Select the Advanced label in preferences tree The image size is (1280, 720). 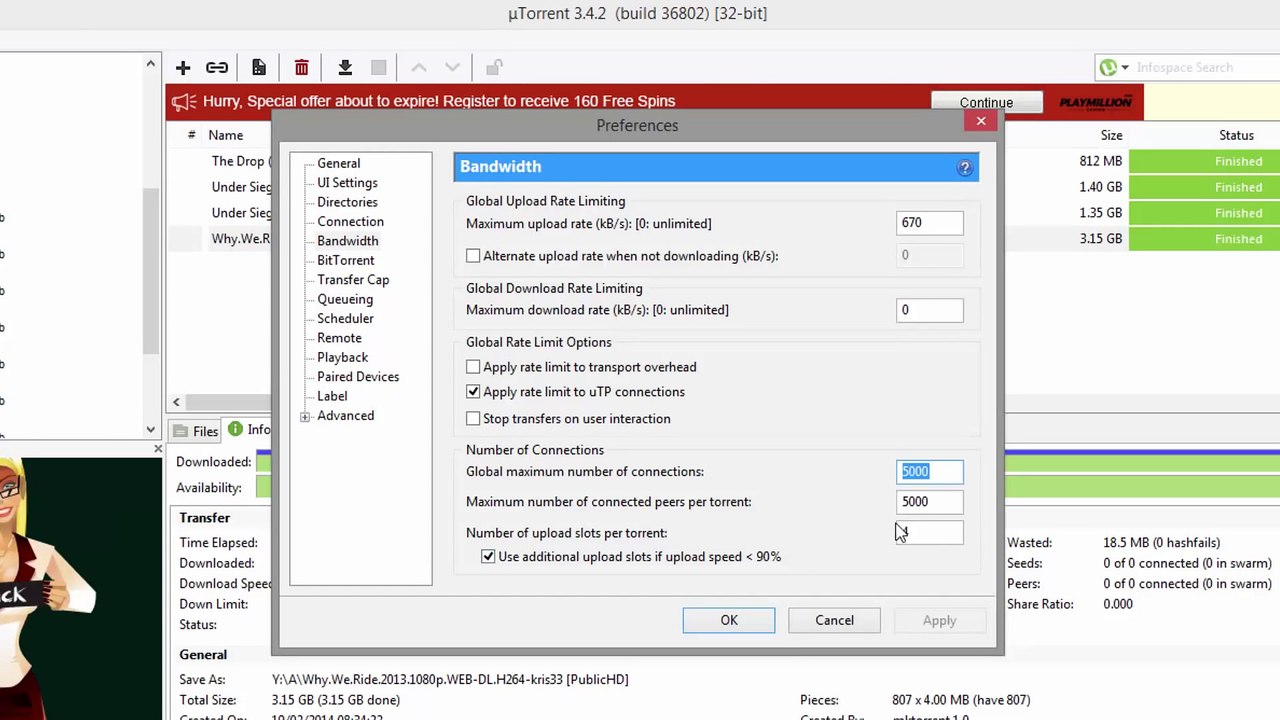pos(345,416)
